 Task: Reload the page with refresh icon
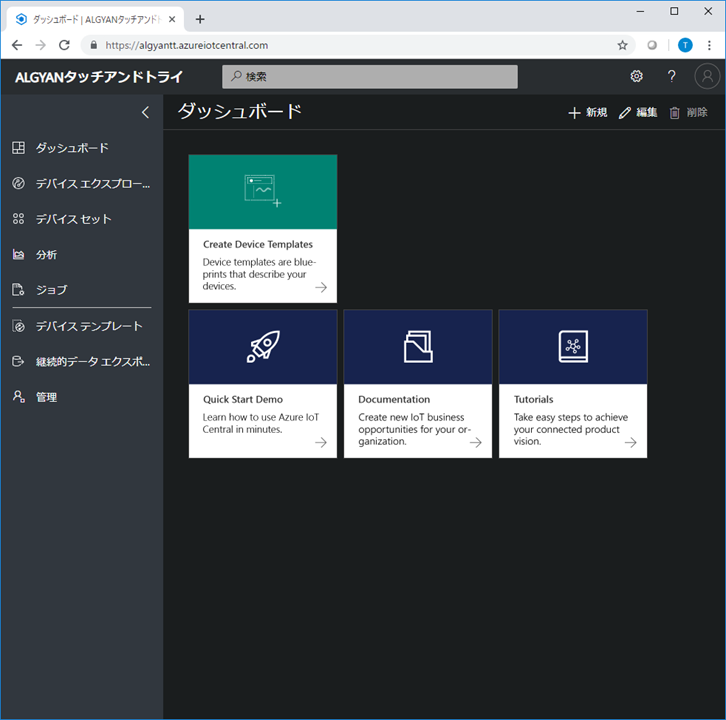click(x=64, y=45)
